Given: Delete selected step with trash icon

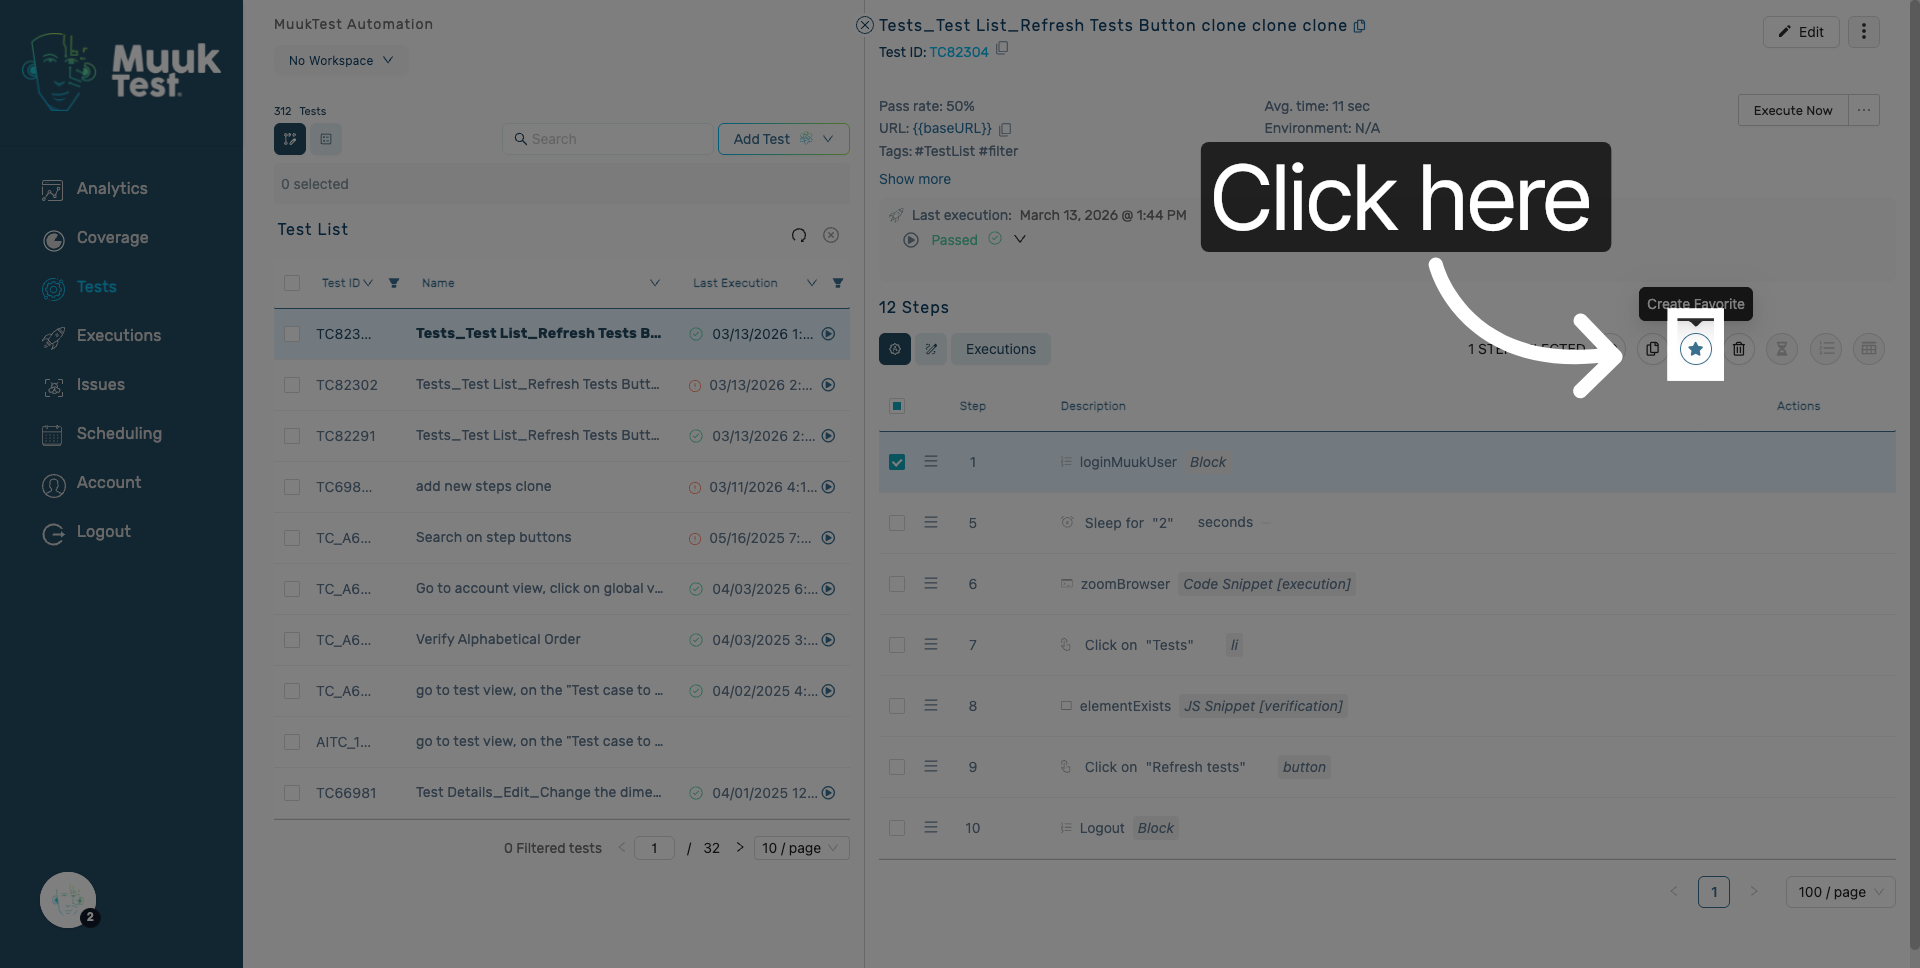Looking at the screenshot, I should (x=1739, y=349).
